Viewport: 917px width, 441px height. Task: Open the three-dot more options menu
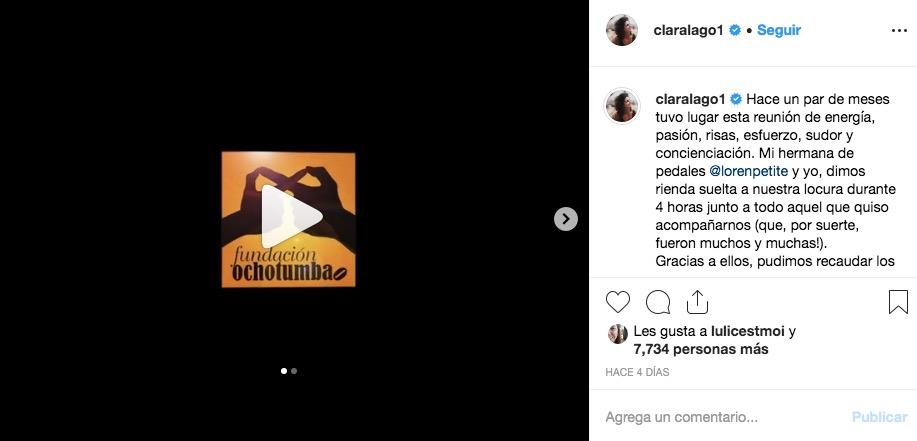[899, 30]
